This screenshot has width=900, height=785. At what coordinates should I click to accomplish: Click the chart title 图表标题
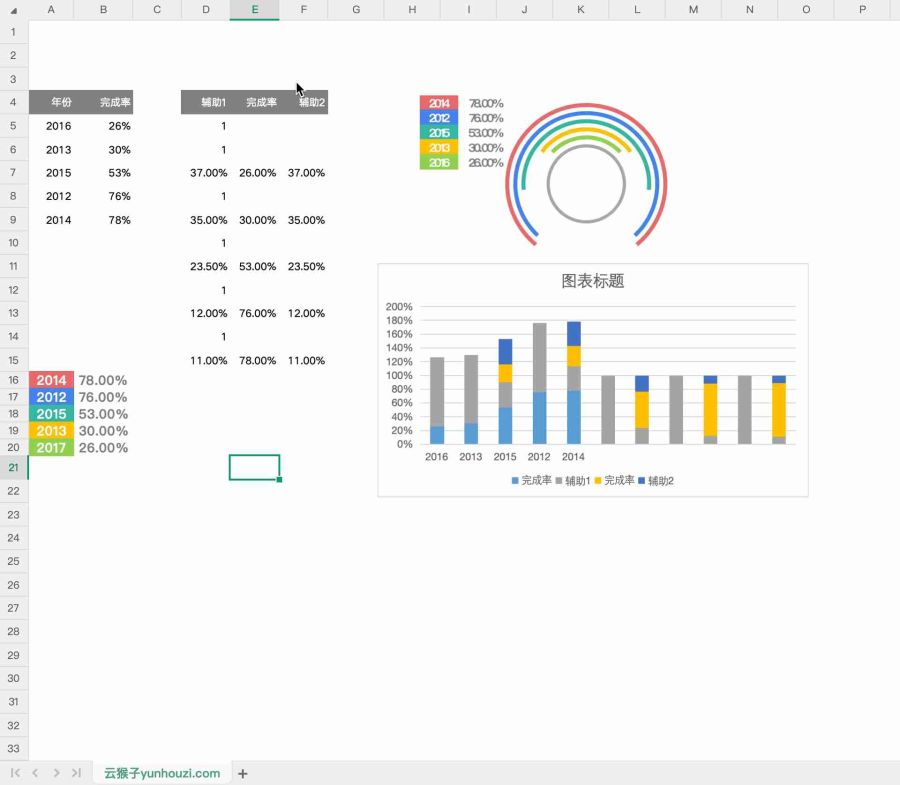(592, 281)
